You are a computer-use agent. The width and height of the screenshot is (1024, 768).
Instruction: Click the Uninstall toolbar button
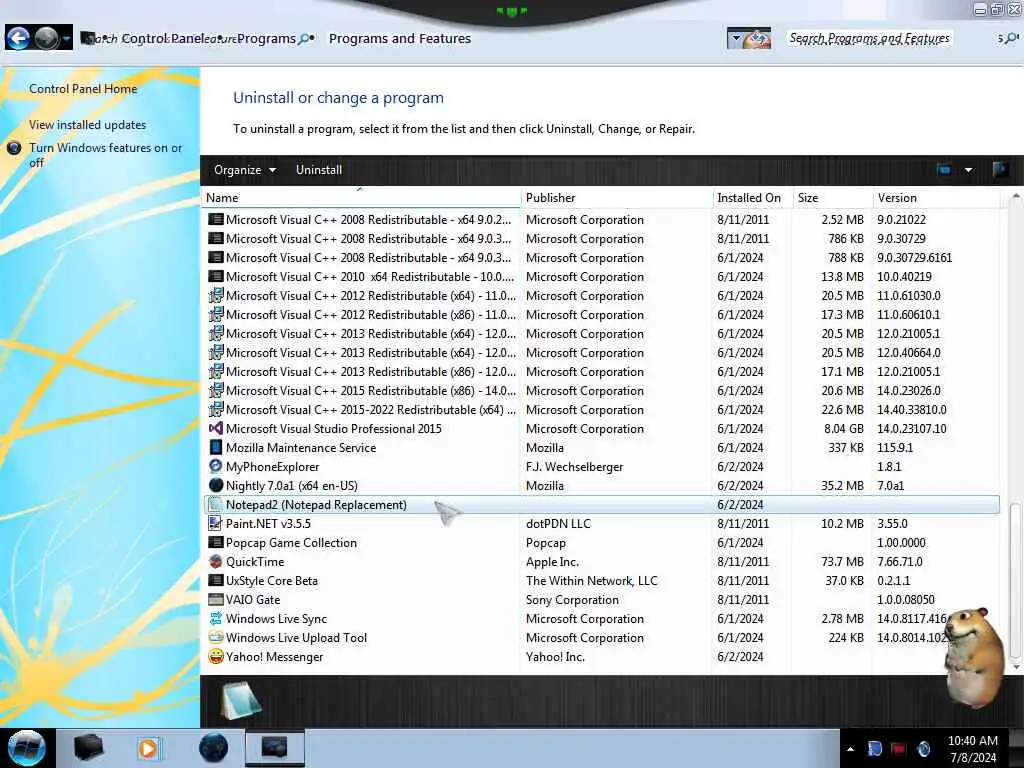(x=319, y=170)
